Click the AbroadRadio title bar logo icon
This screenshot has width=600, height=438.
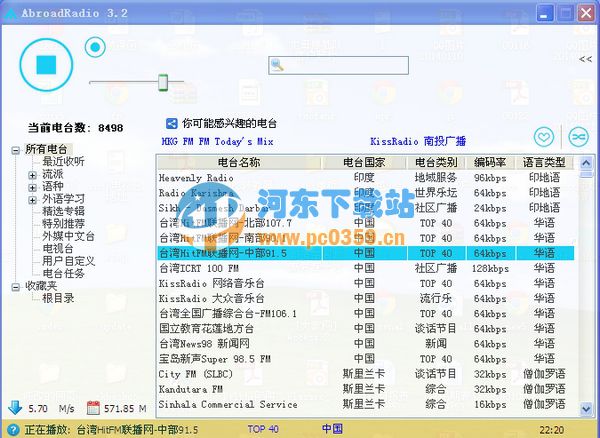click(x=10, y=13)
